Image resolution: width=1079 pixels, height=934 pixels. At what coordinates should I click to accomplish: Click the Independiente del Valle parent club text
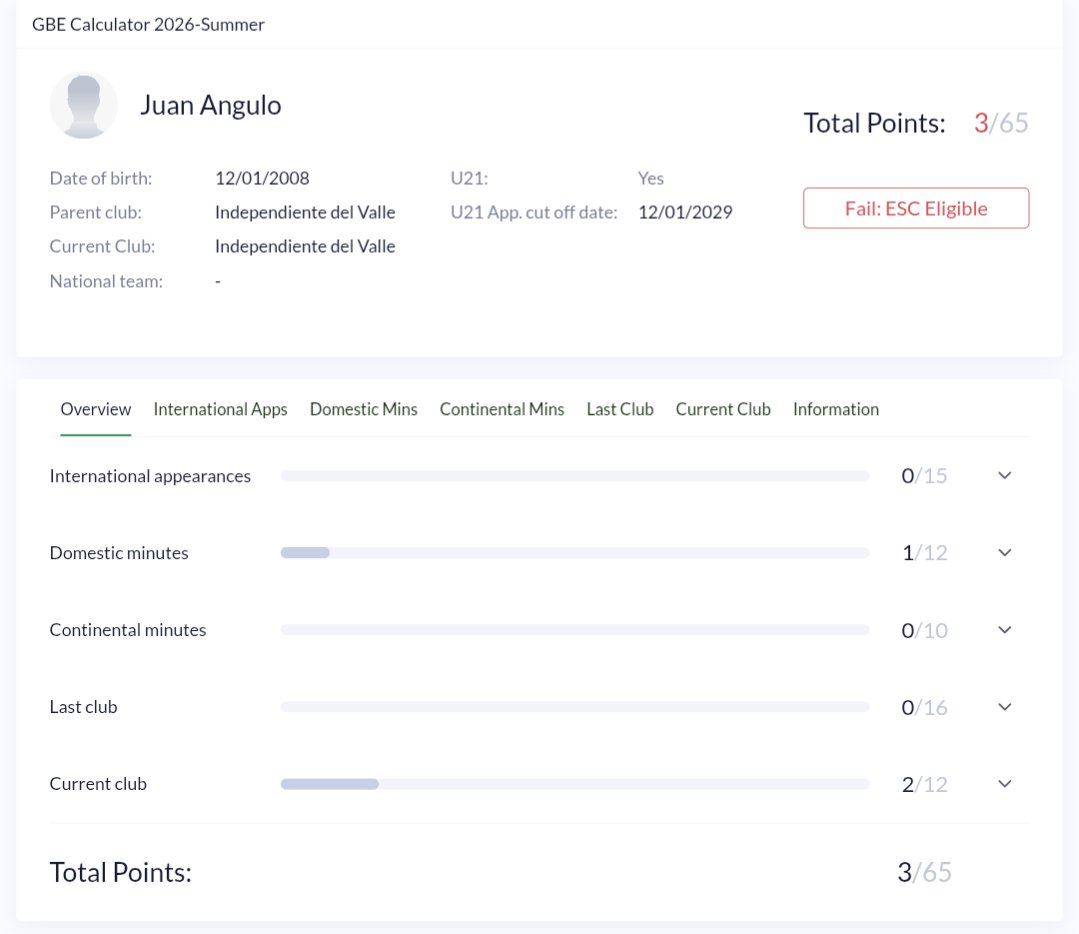[x=305, y=212]
